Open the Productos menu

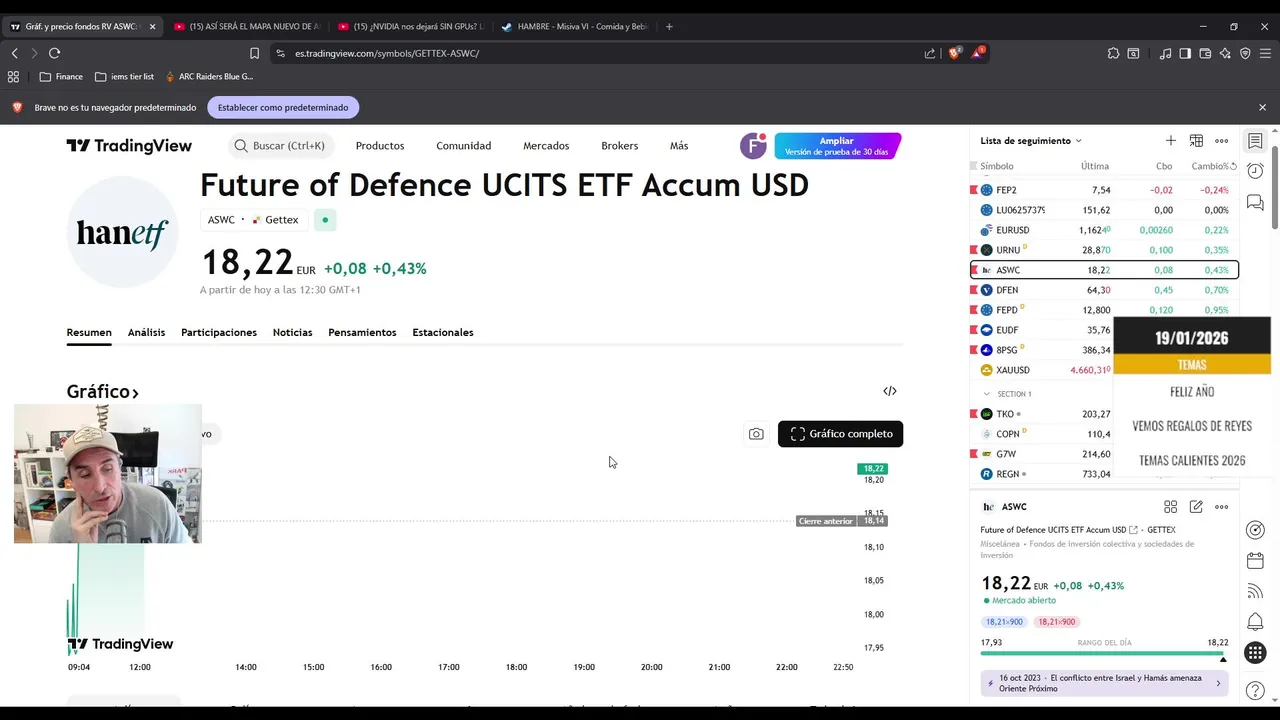pos(380,146)
